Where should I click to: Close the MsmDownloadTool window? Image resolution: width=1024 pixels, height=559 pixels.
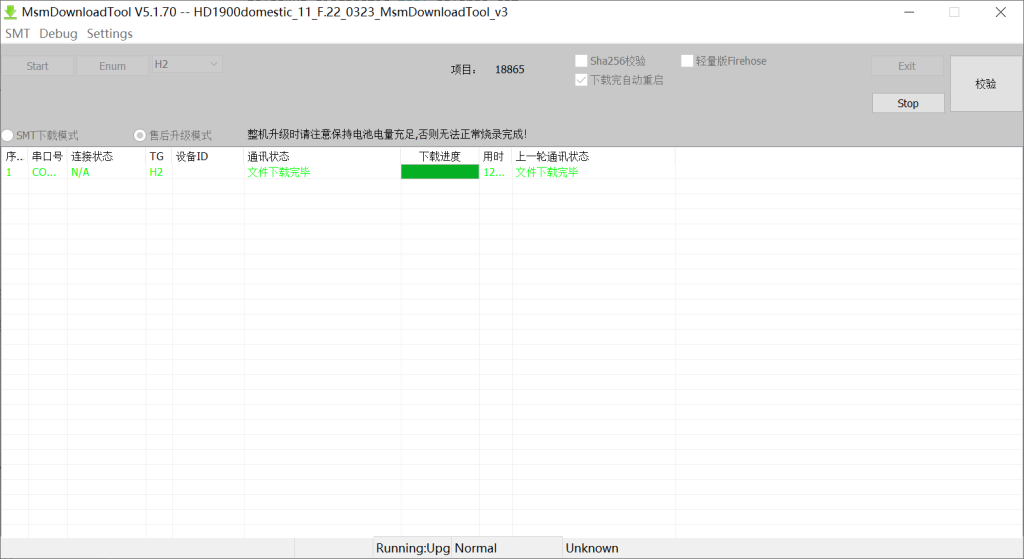click(1000, 12)
